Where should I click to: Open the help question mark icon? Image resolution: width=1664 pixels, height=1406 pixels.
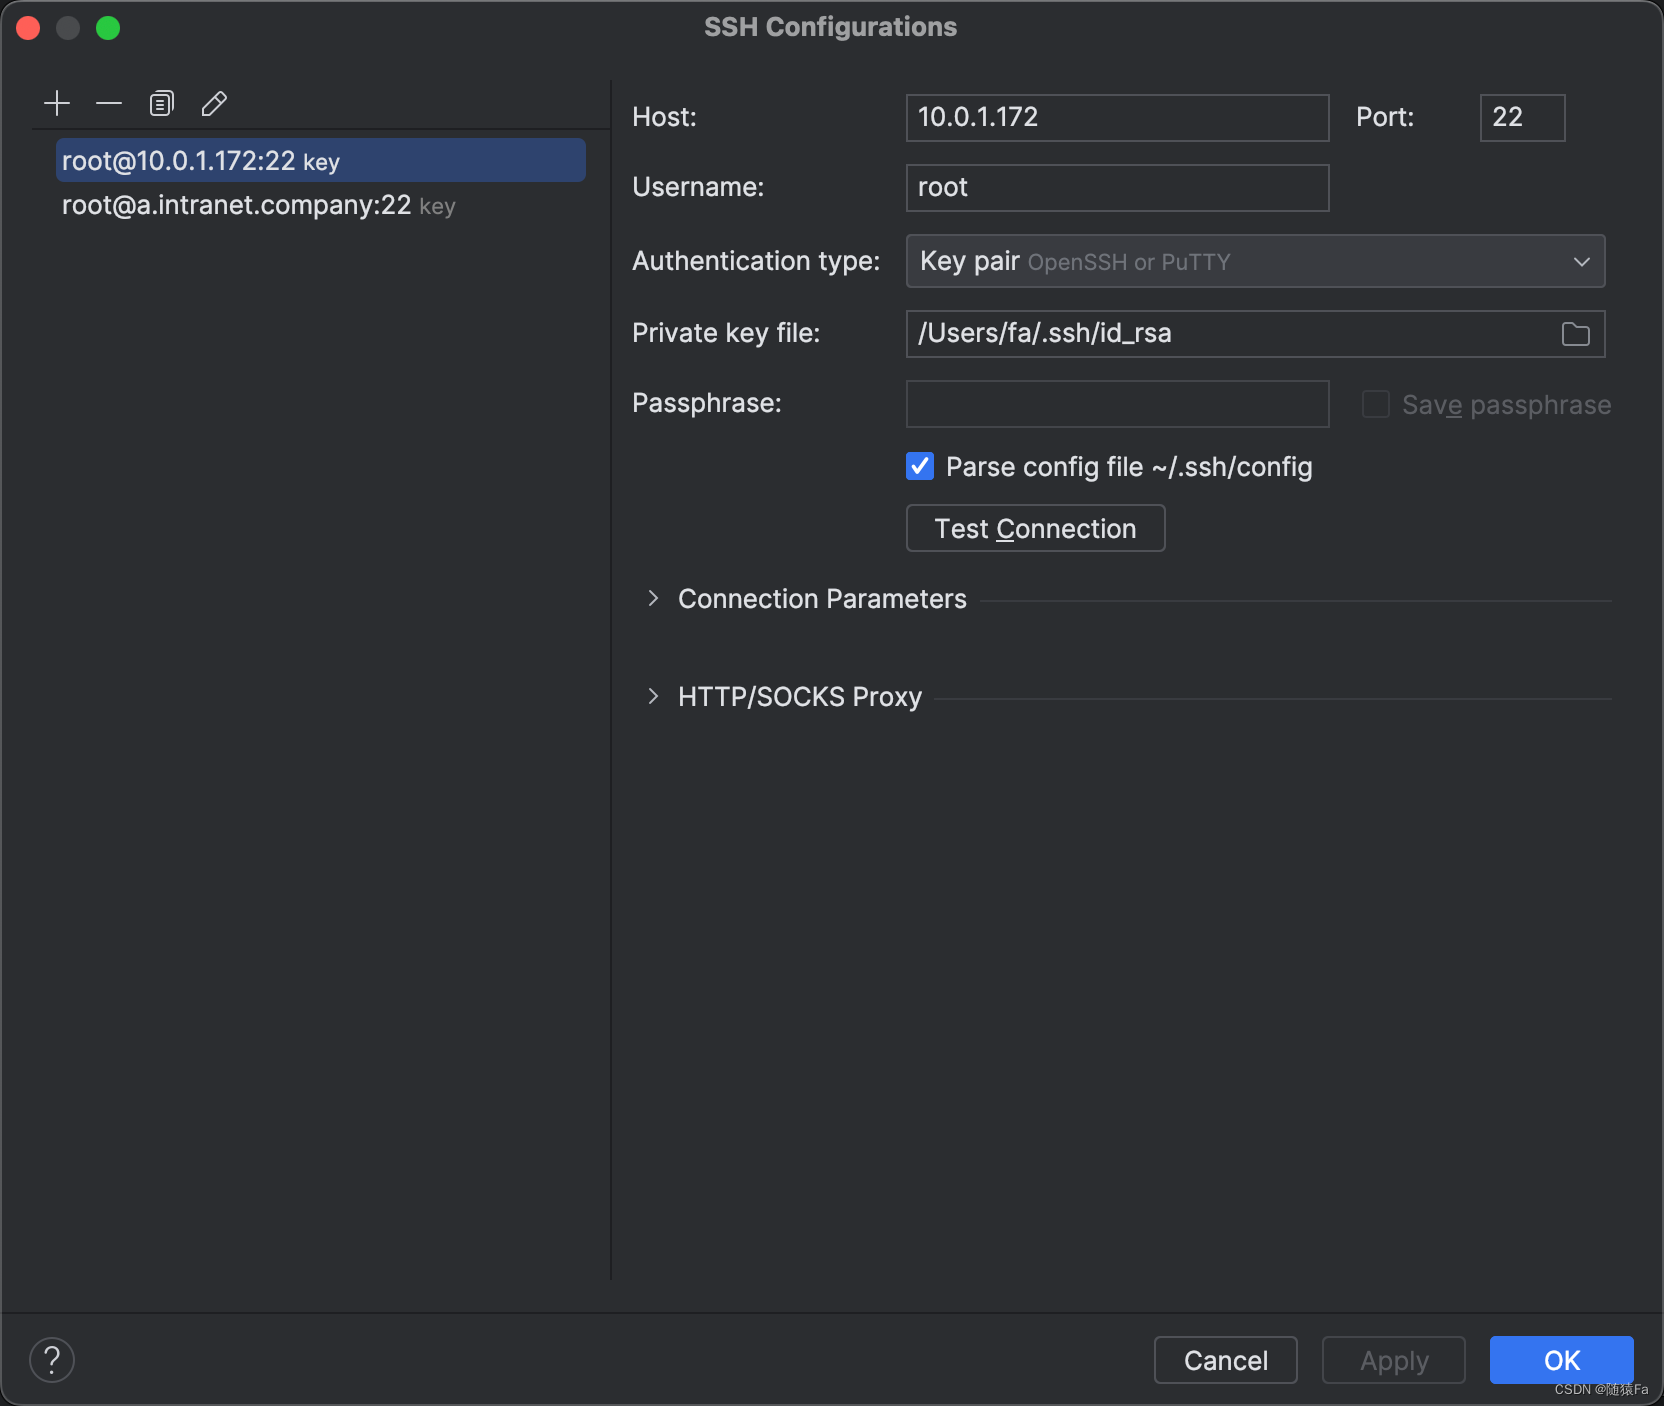click(52, 1360)
